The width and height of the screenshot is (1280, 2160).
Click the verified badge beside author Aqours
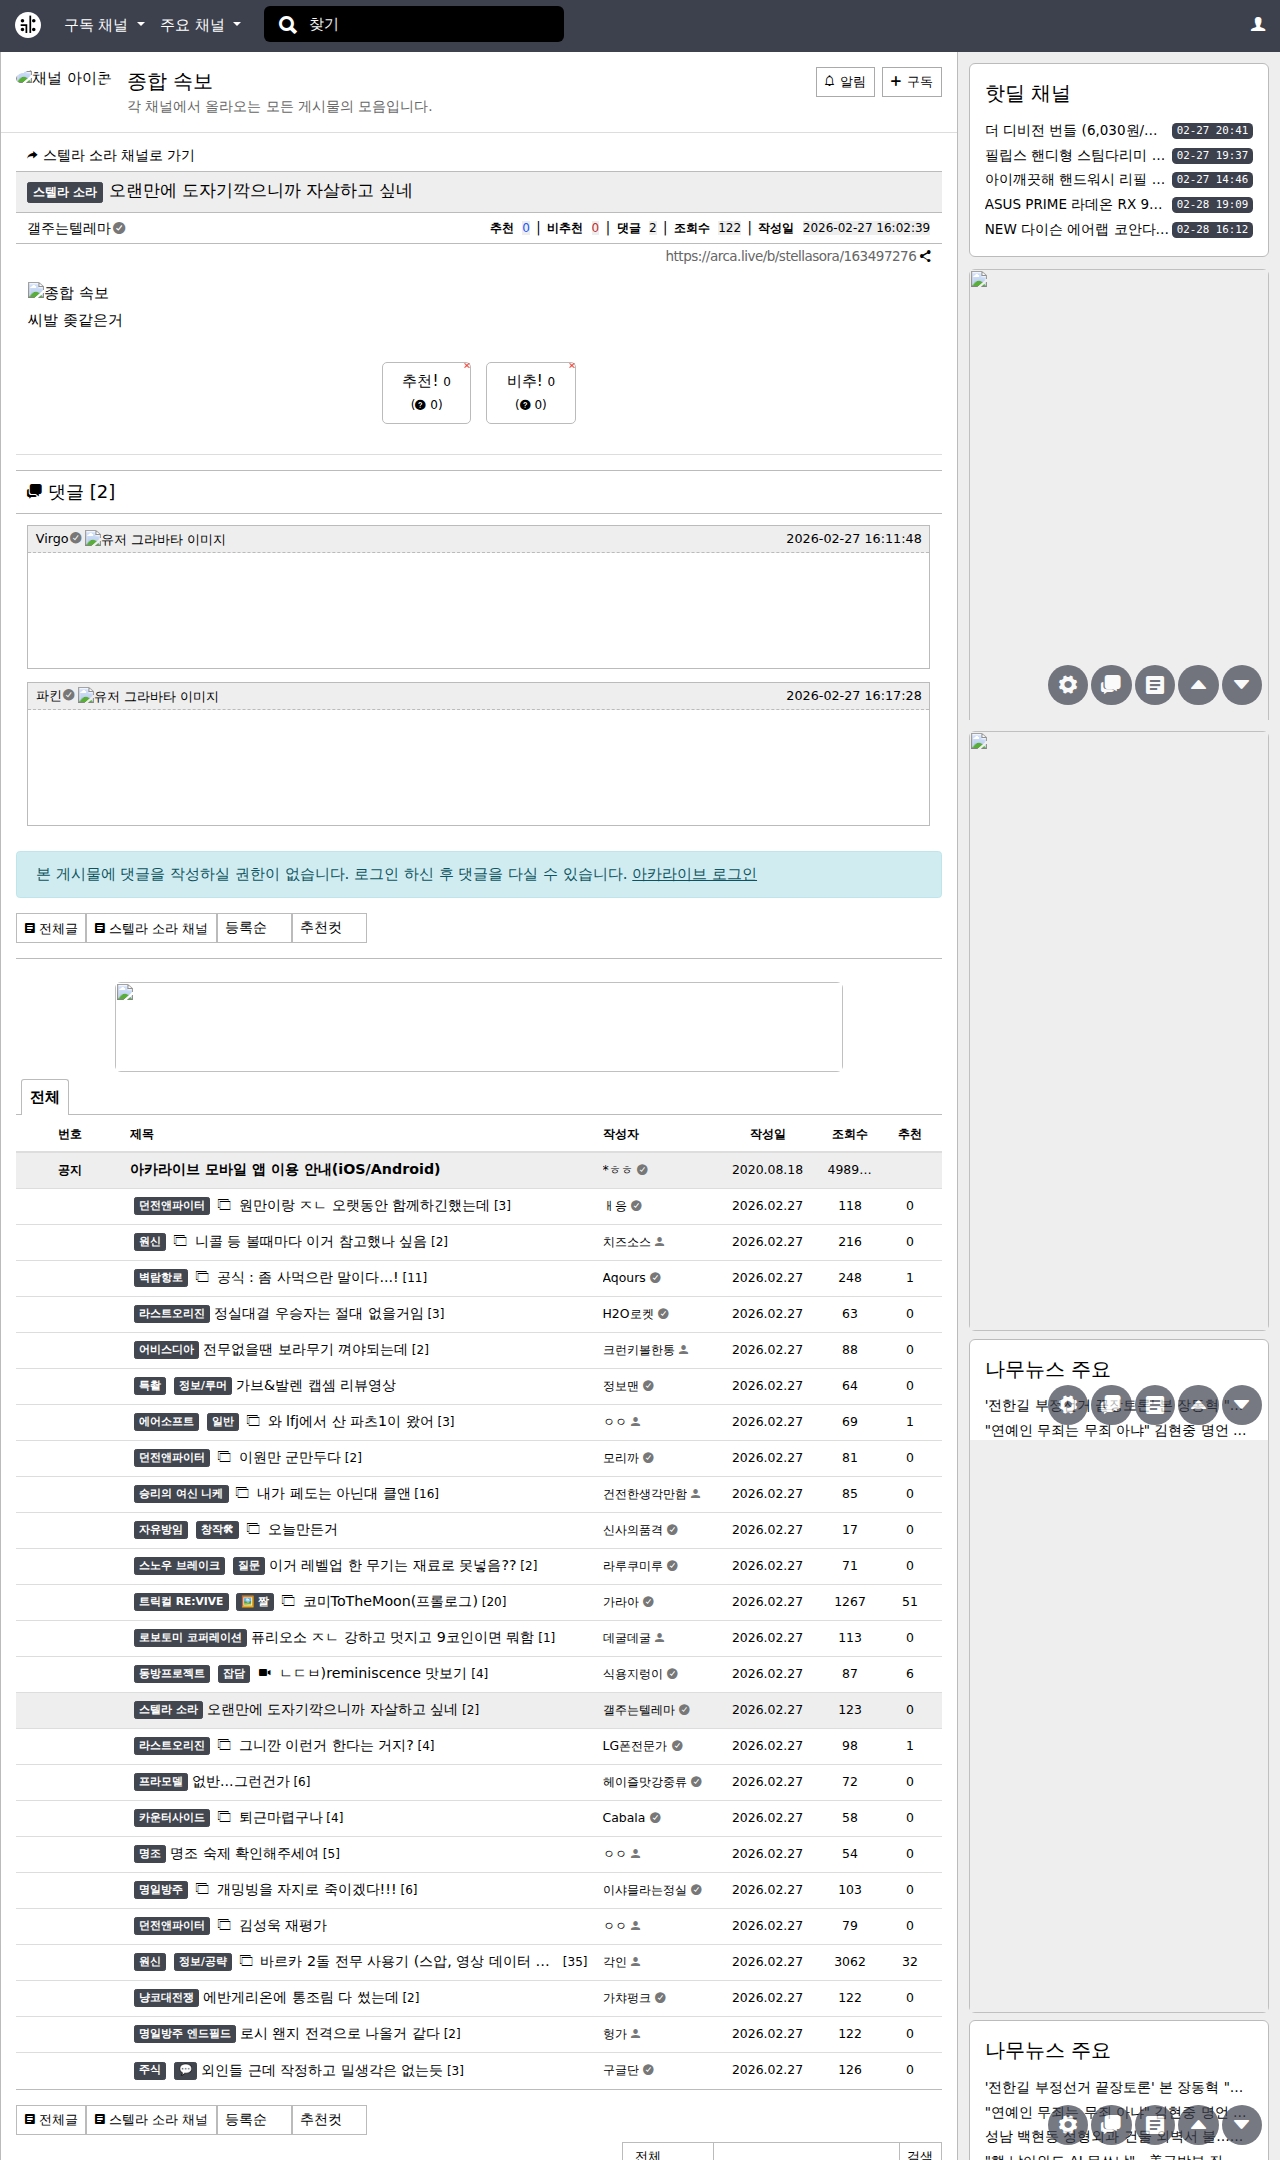pos(656,1278)
